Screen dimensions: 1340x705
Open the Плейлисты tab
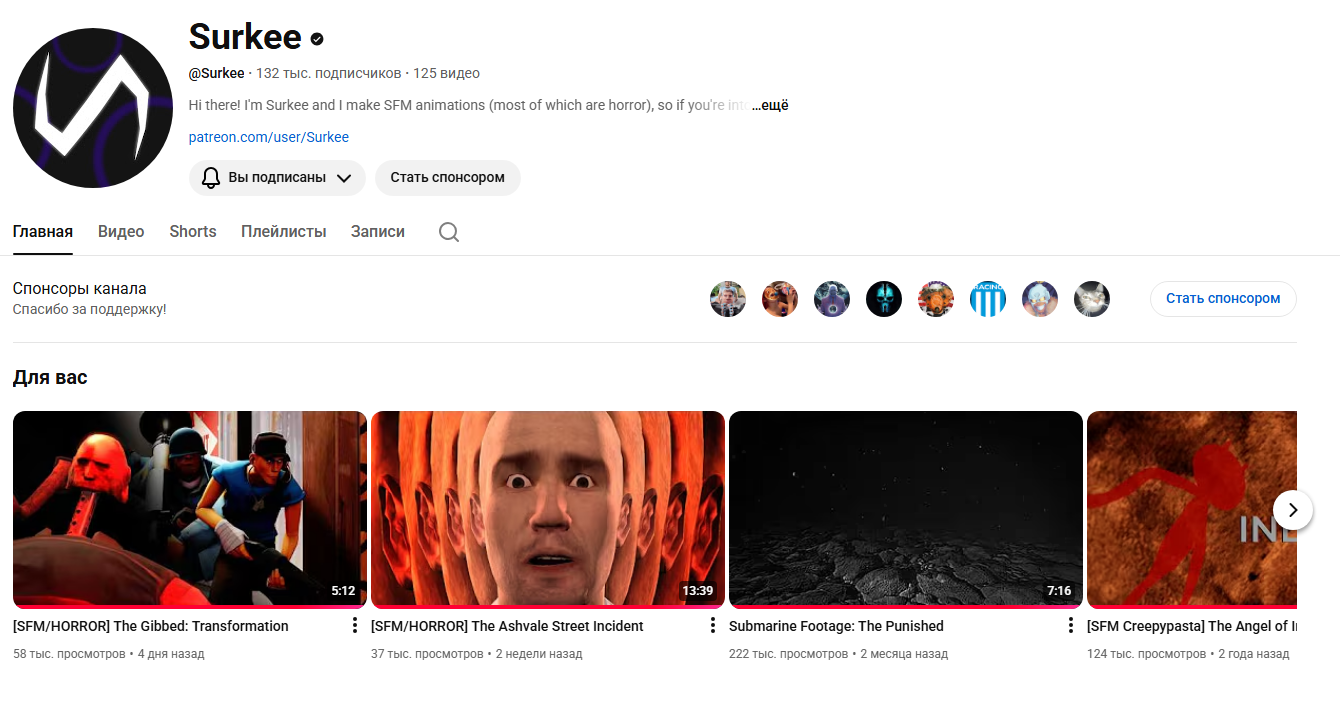pos(284,232)
